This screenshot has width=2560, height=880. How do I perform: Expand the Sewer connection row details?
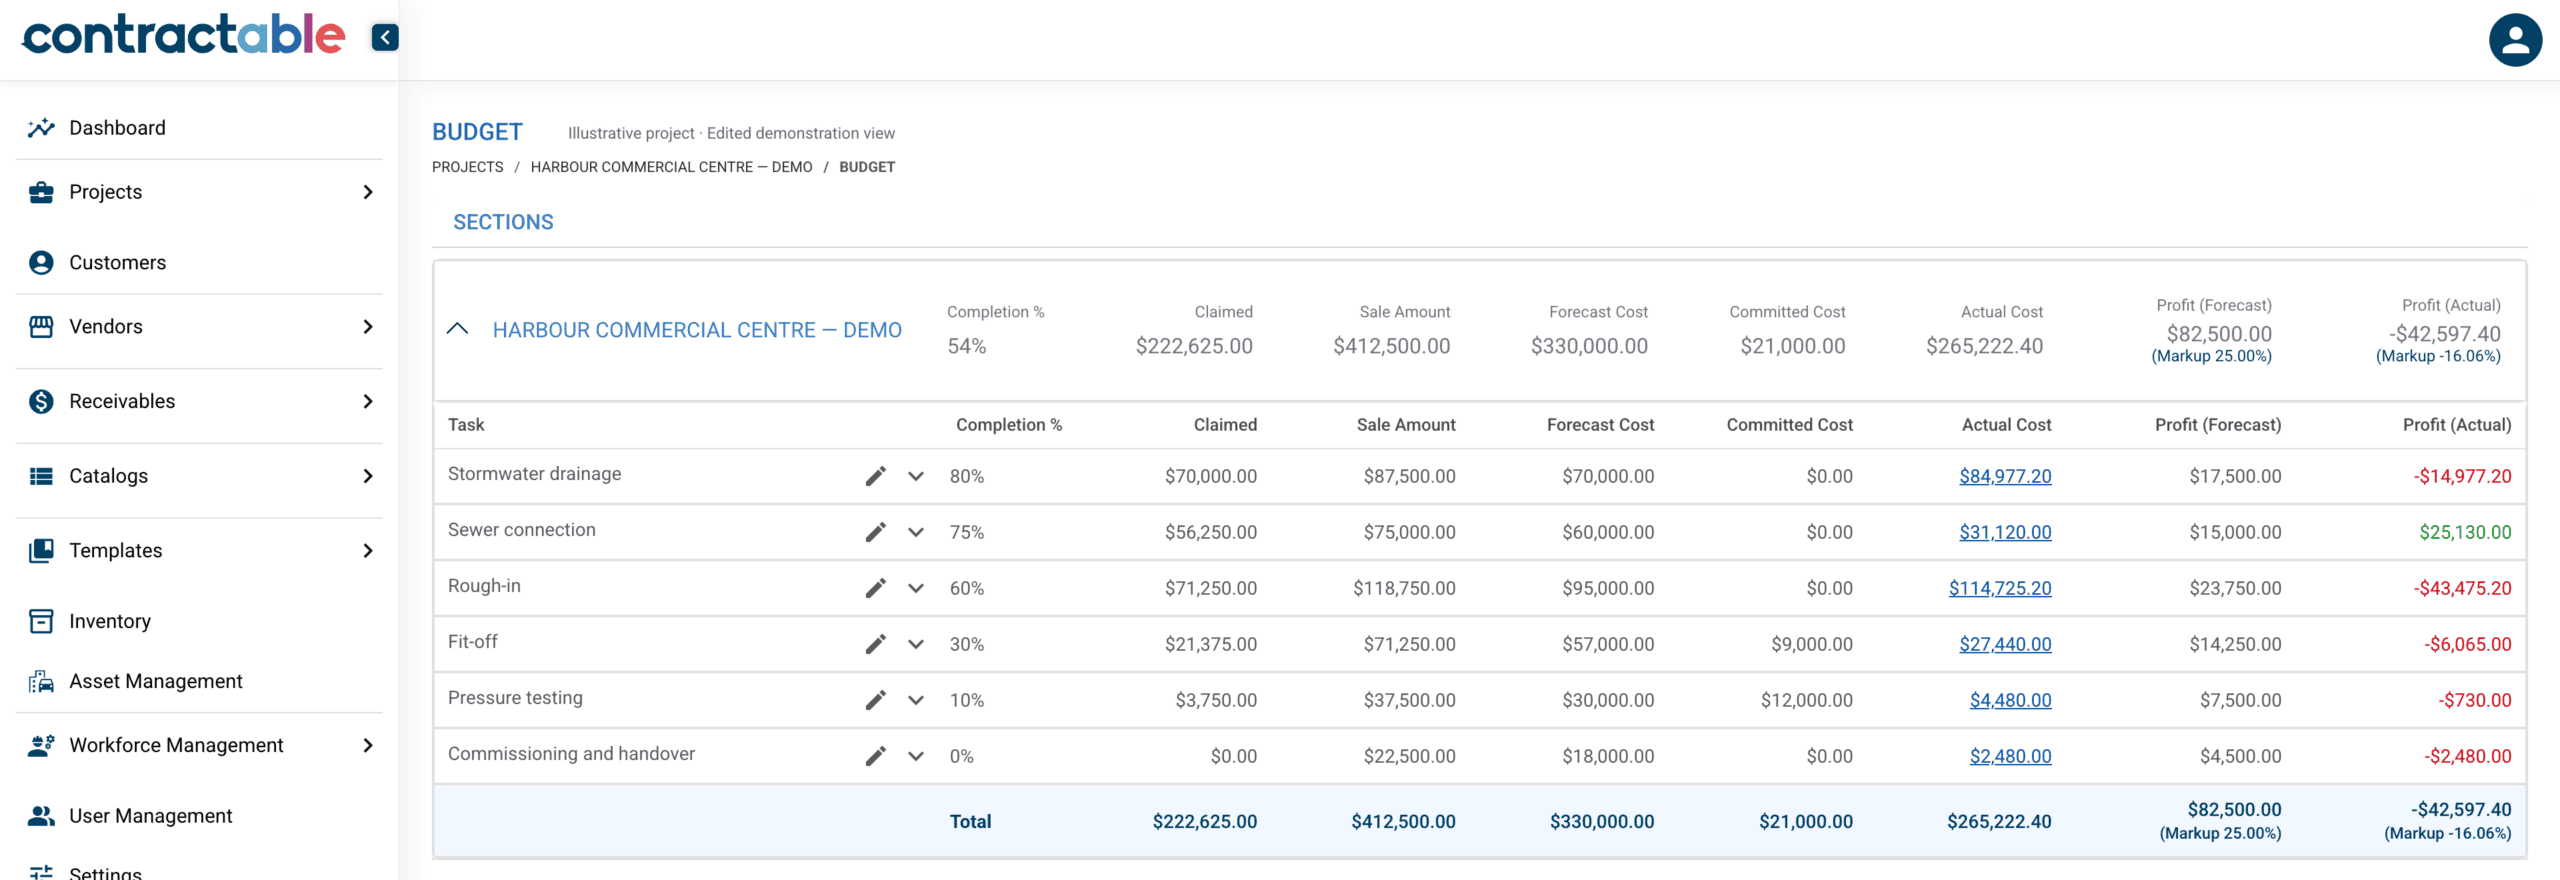(x=916, y=532)
